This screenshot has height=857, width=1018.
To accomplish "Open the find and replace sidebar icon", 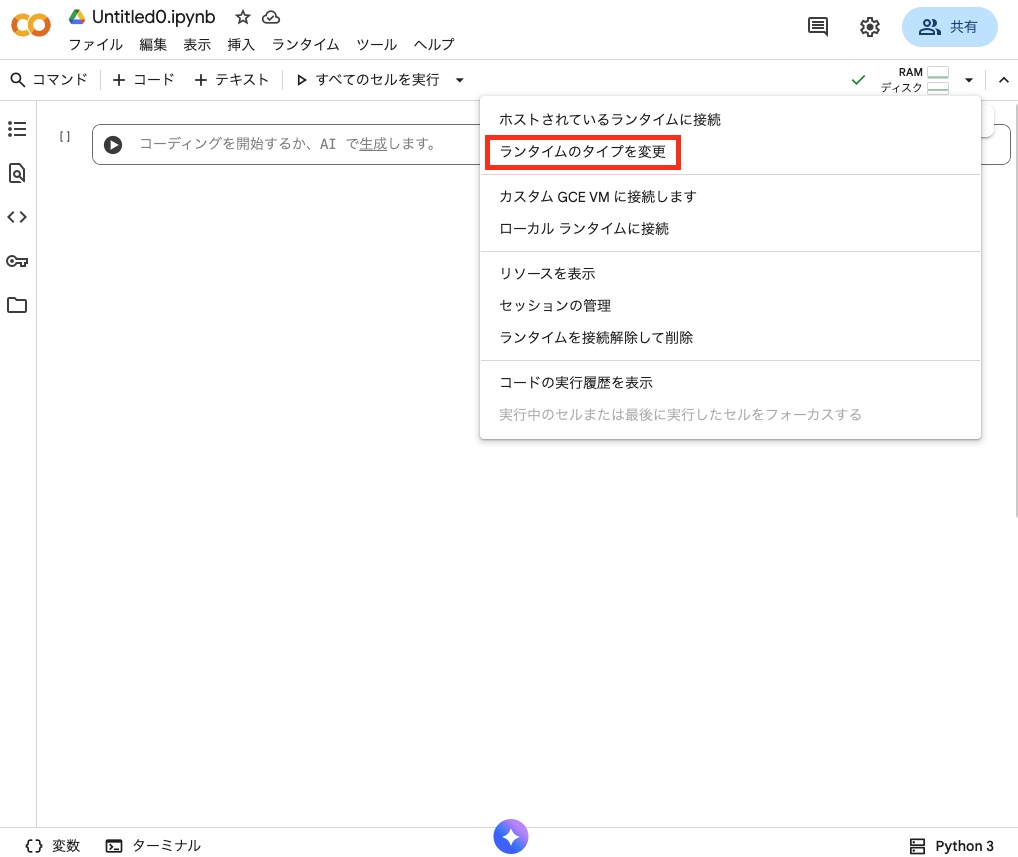I will pos(17,173).
